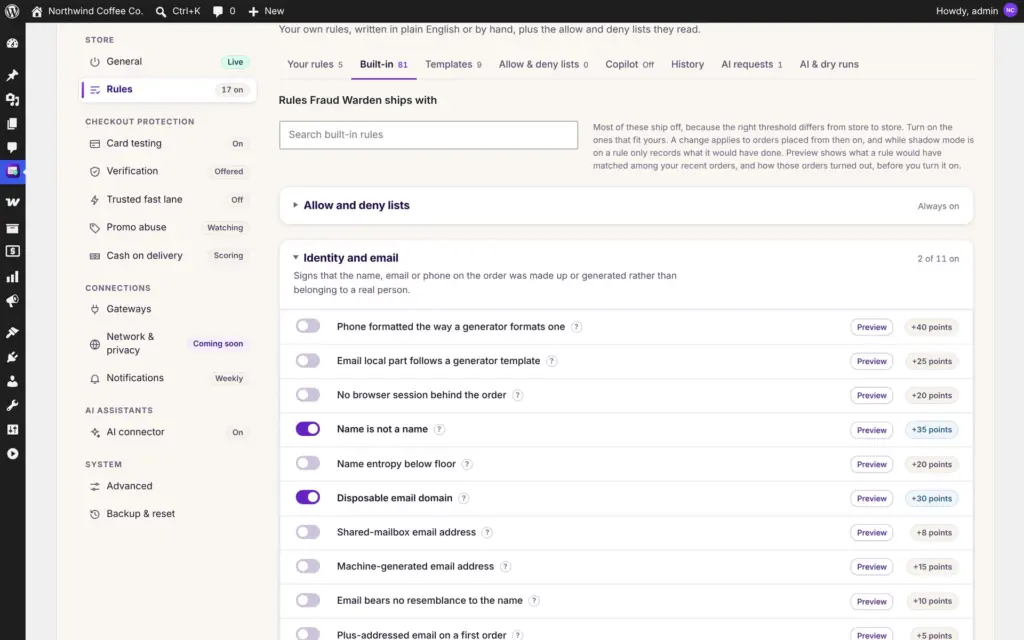
Task: Enable No browser session behind the order
Action: (308, 395)
